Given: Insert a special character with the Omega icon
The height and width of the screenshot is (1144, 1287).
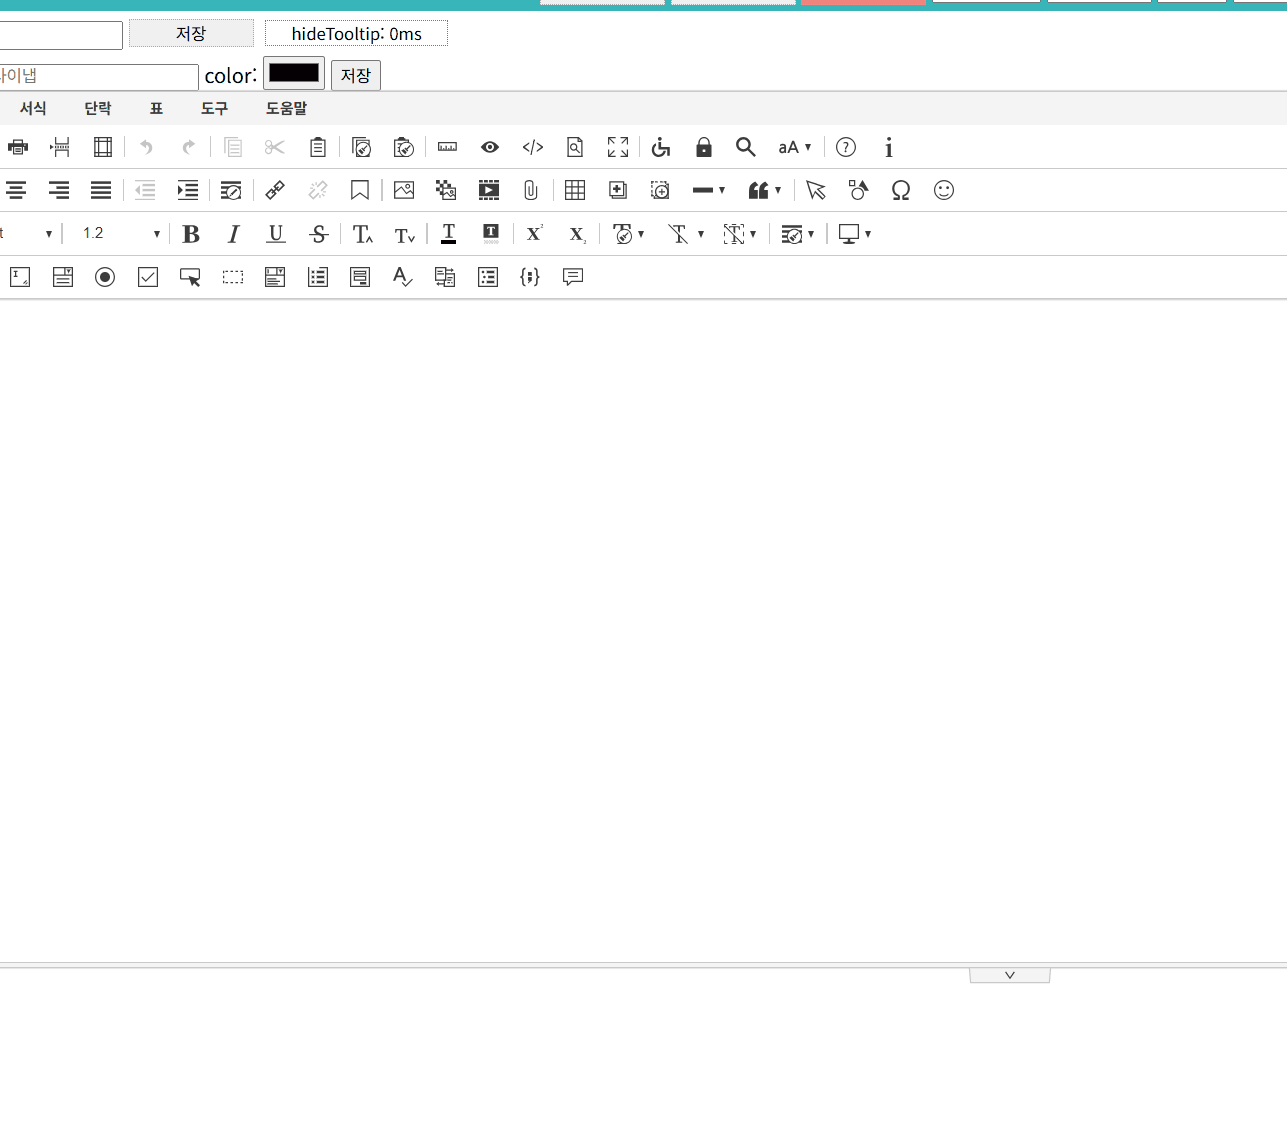Looking at the screenshot, I should pyautogui.click(x=900, y=190).
